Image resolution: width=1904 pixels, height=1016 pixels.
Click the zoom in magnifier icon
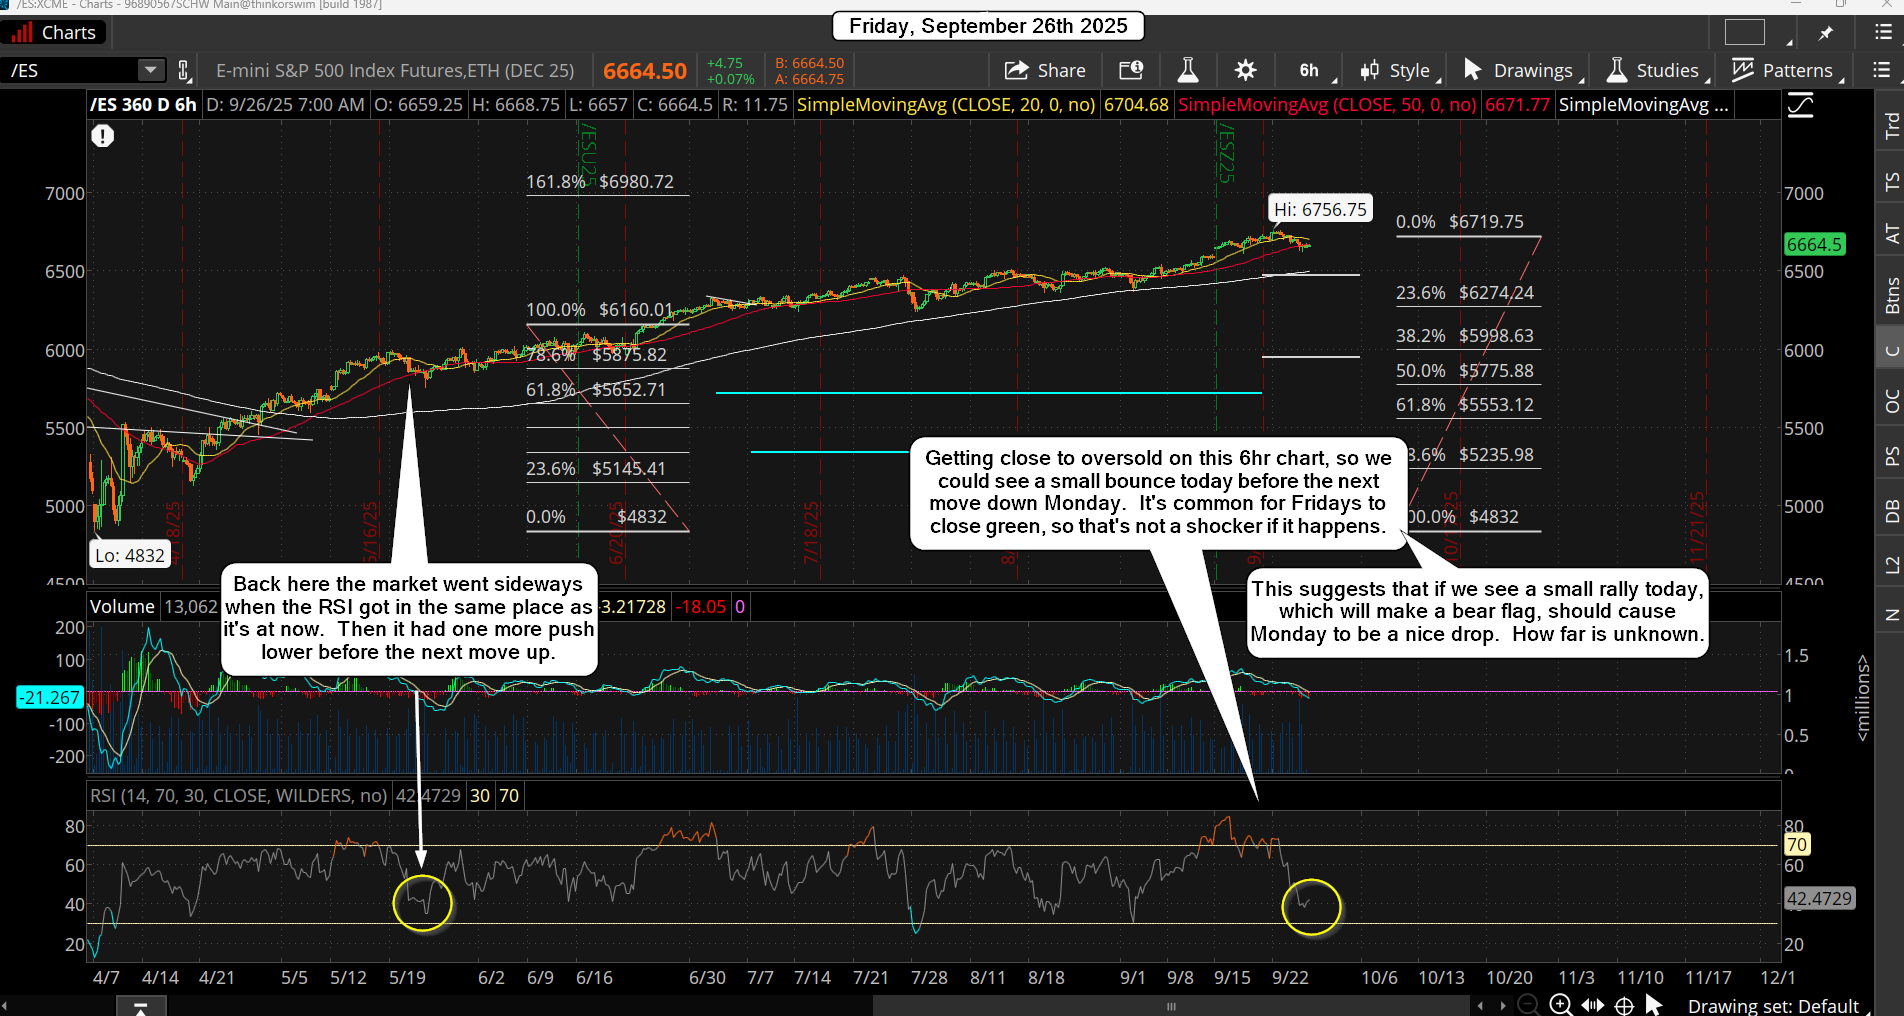pyautogui.click(x=1560, y=1005)
